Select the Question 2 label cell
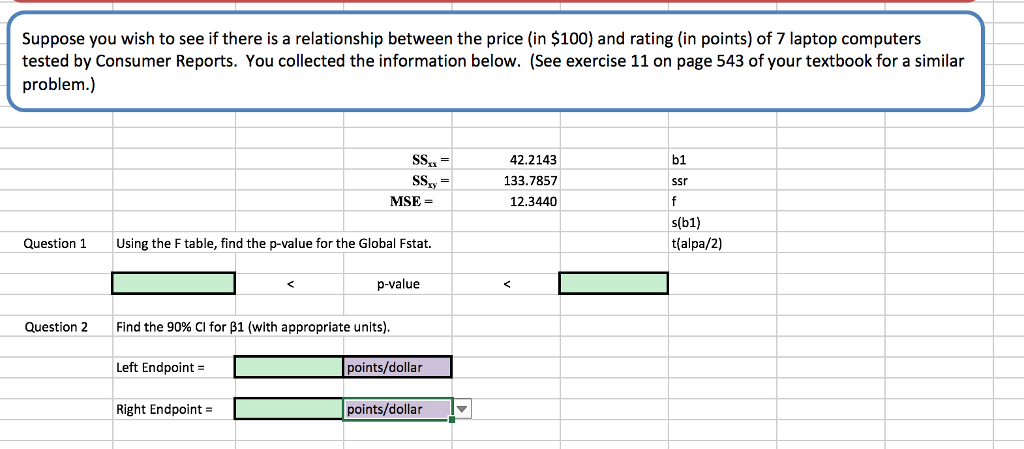This screenshot has height=449, width=1024. [x=56, y=326]
